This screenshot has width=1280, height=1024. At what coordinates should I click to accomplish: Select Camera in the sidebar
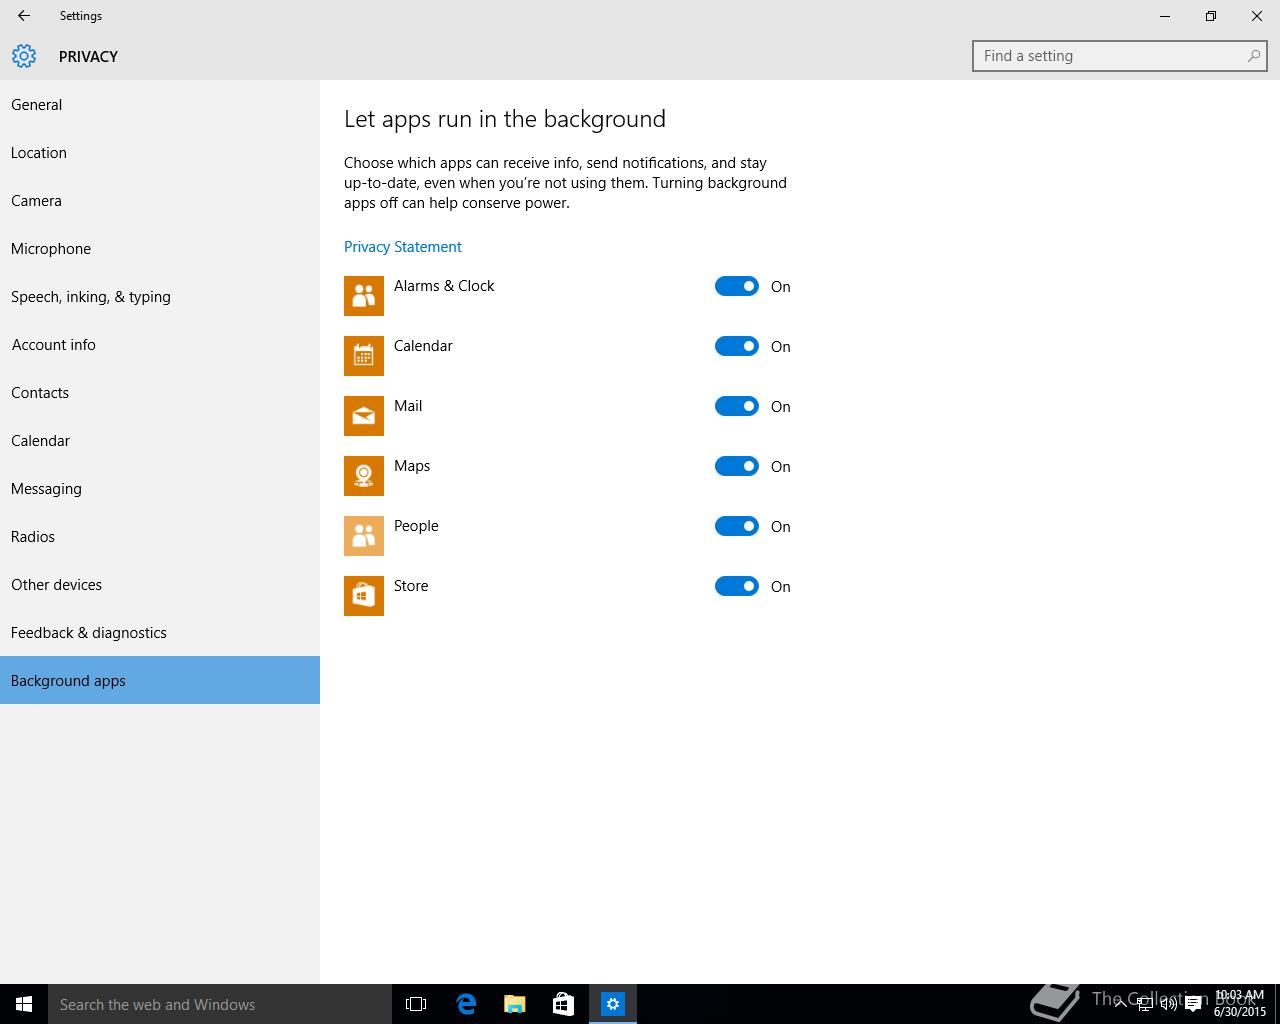coord(160,201)
